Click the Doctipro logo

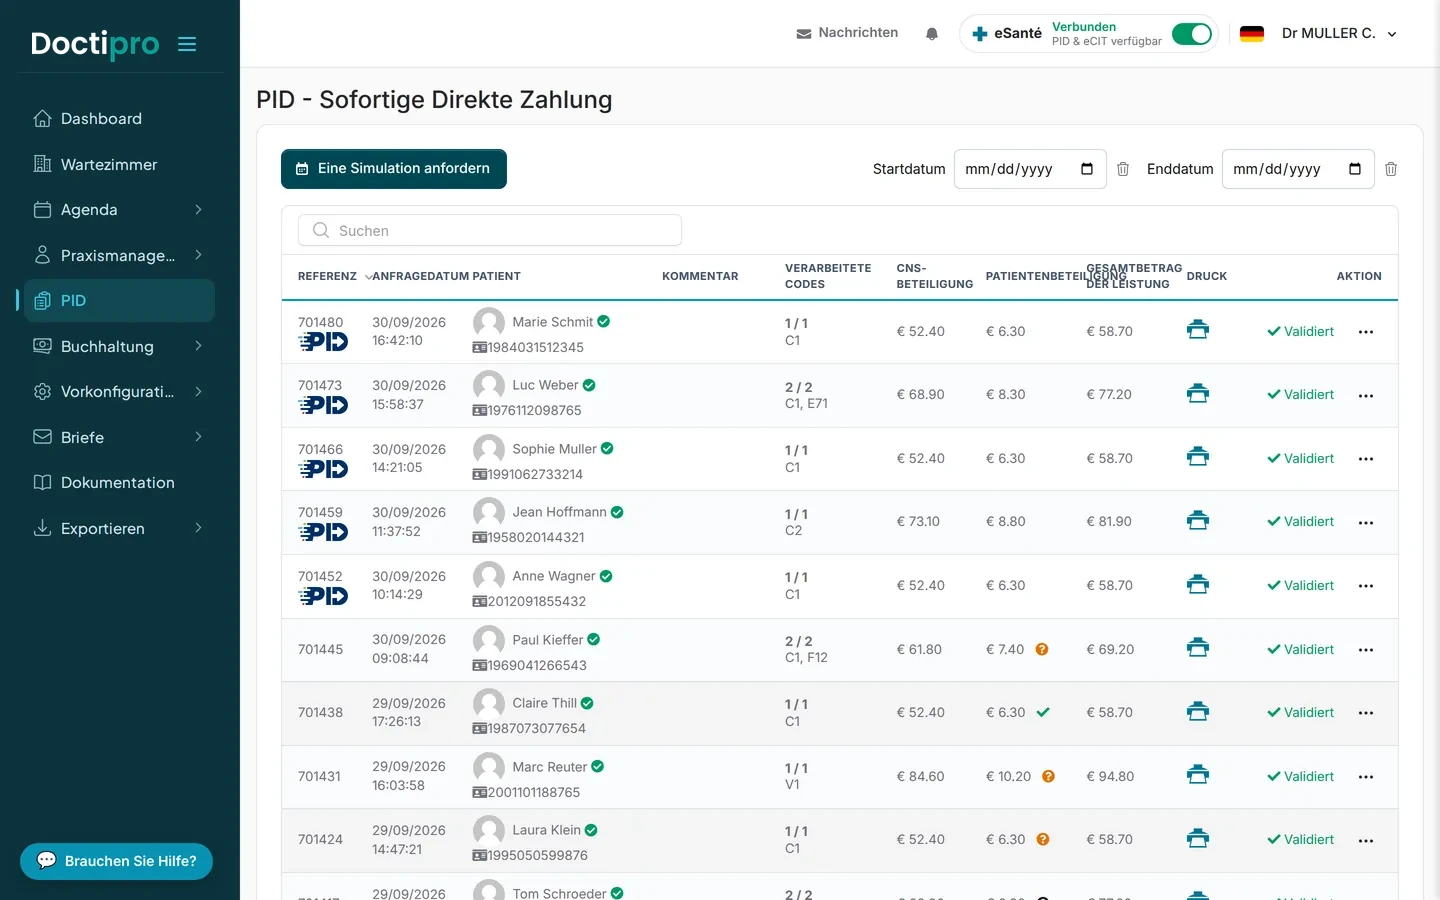tap(95, 44)
